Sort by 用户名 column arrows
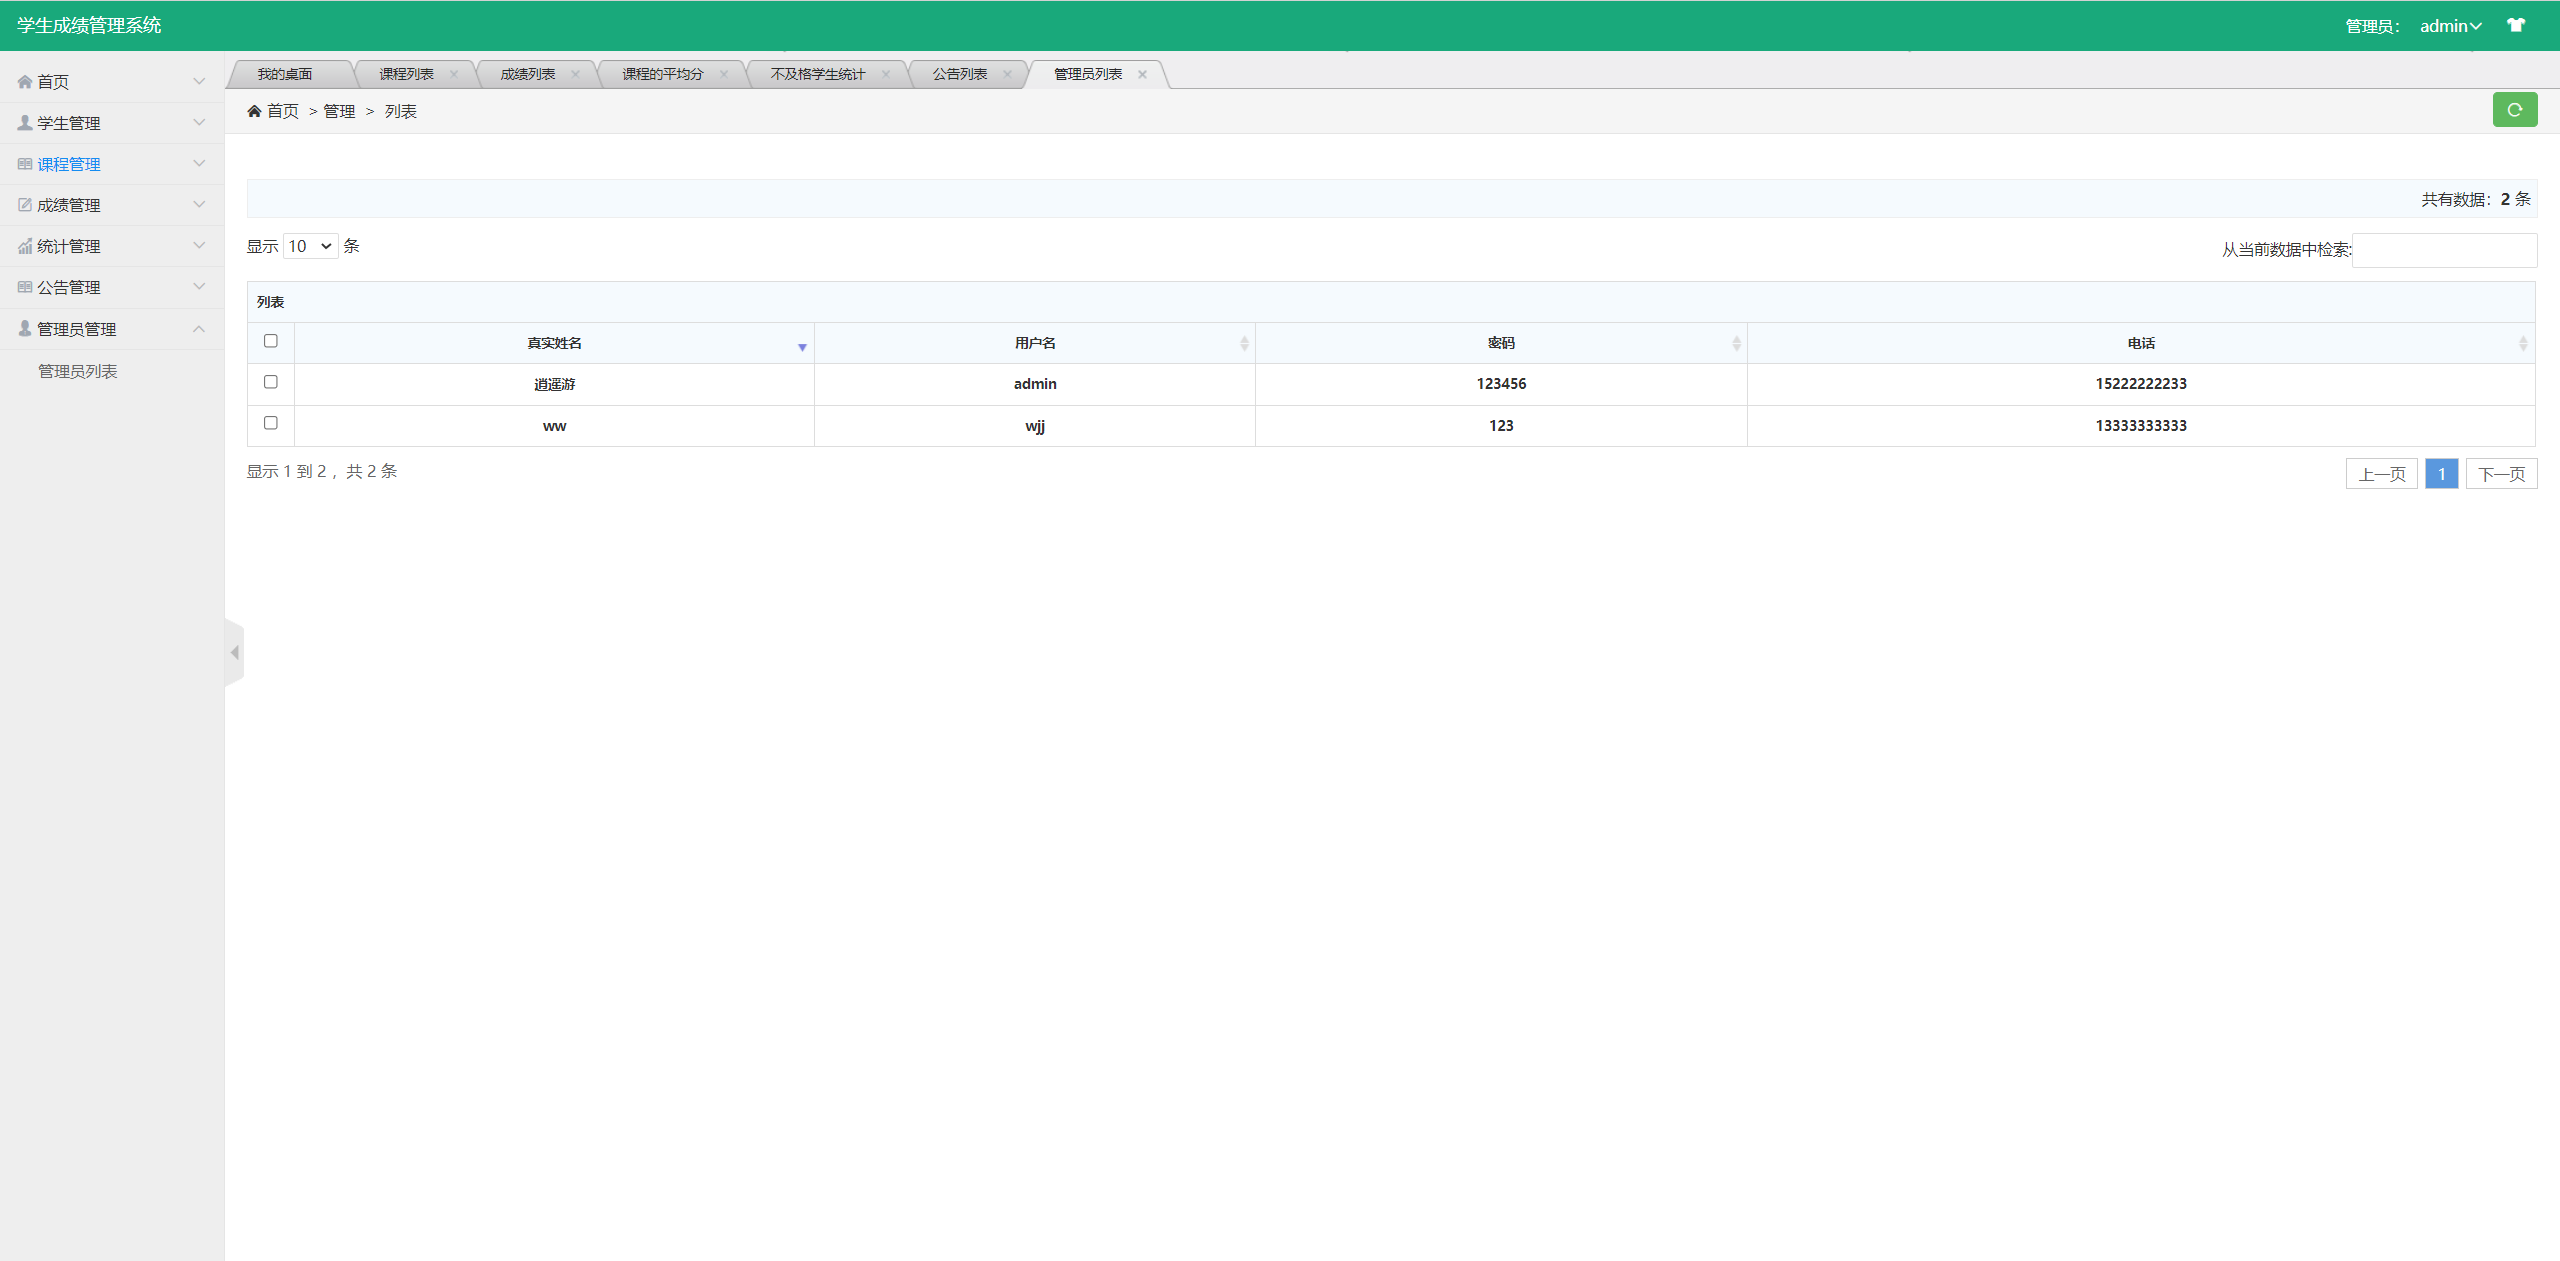This screenshot has width=2560, height=1261. pyautogui.click(x=1244, y=343)
